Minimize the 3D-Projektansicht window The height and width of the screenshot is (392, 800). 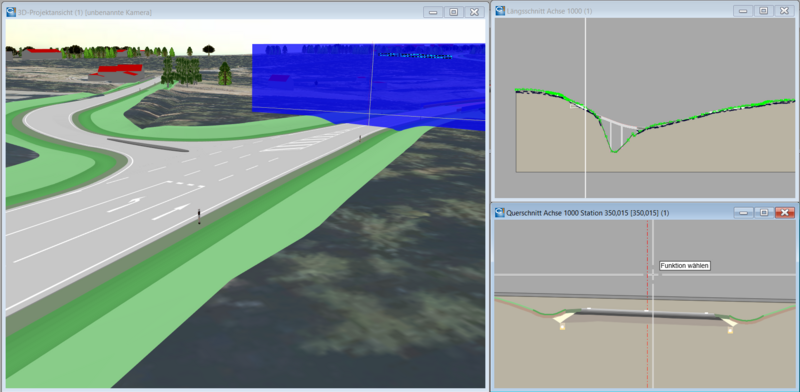(433, 12)
